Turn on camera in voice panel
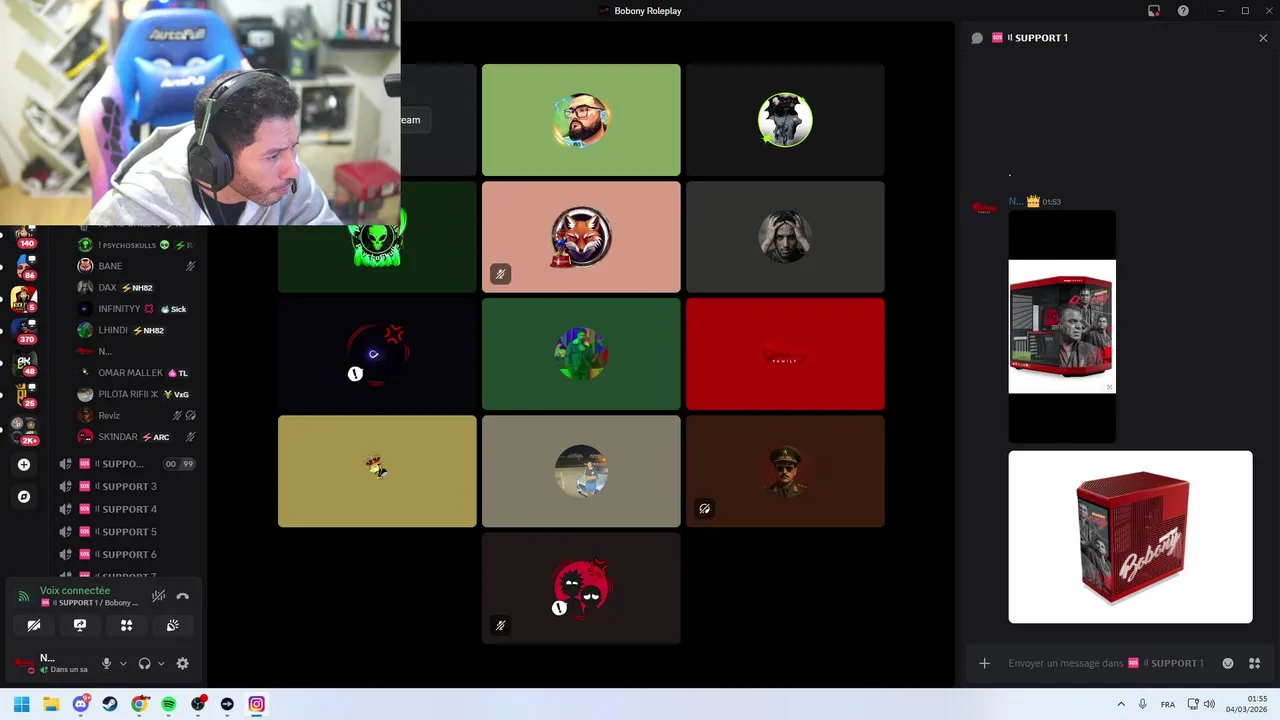This screenshot has width=1280, height=720. click(34, 625)
